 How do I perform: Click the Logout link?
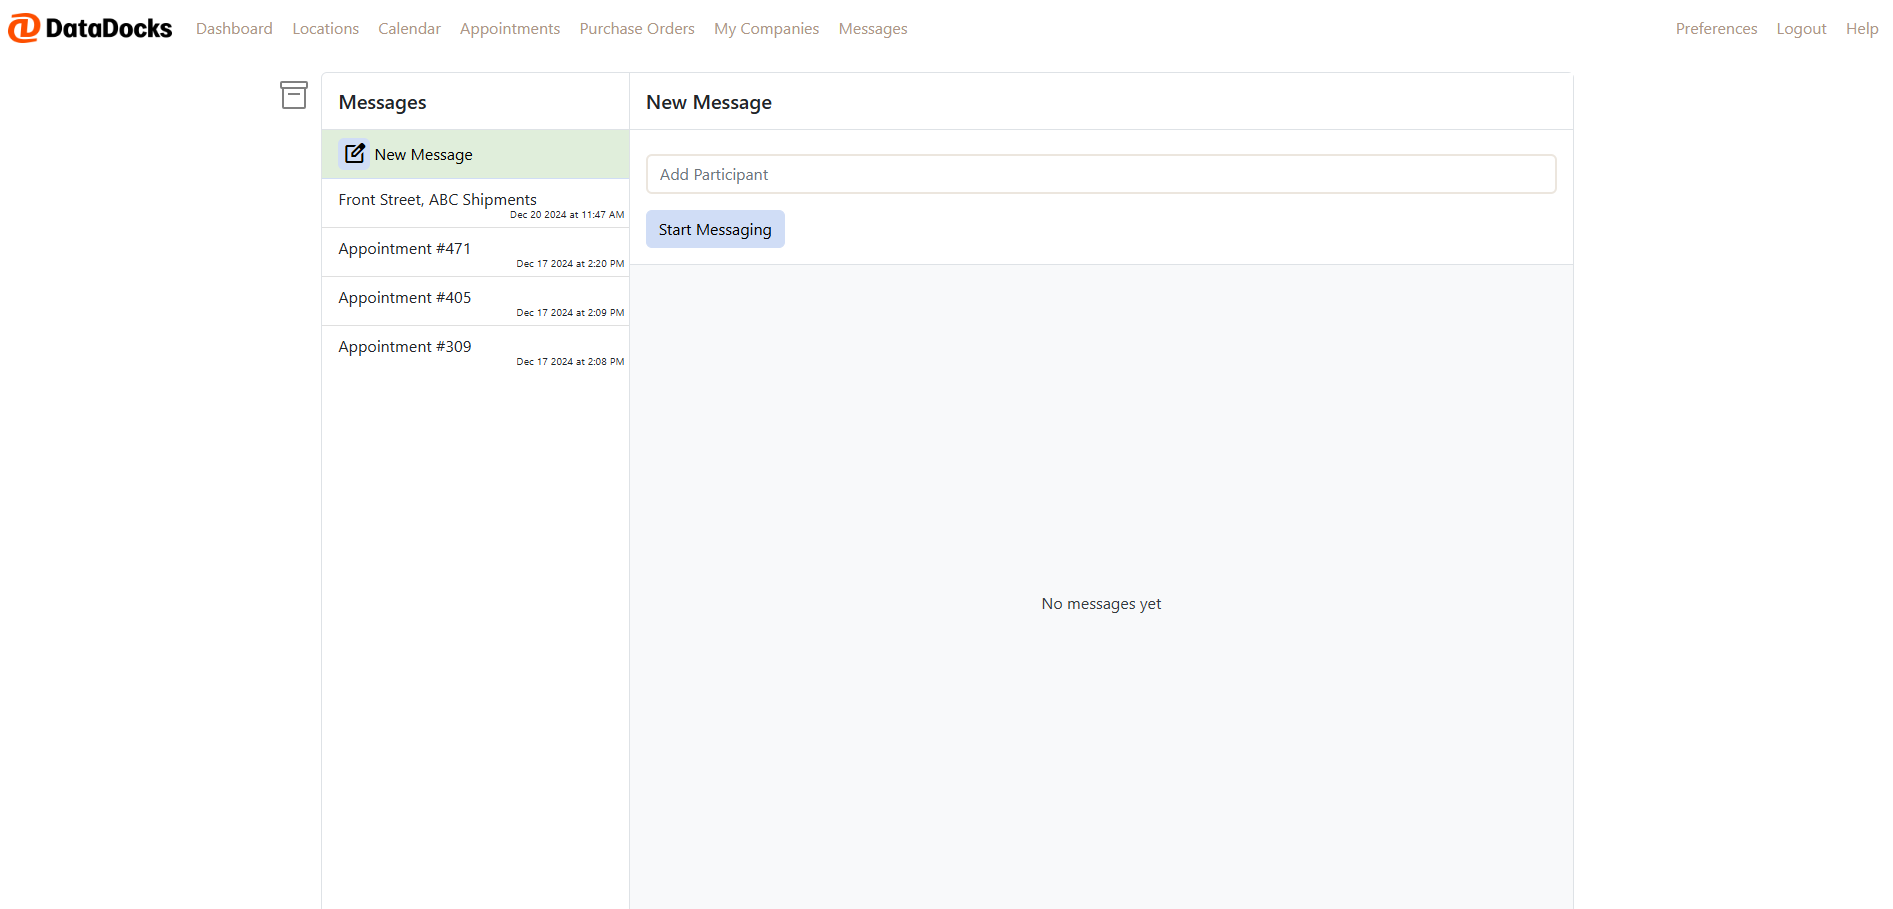(x=1801, y=29)
